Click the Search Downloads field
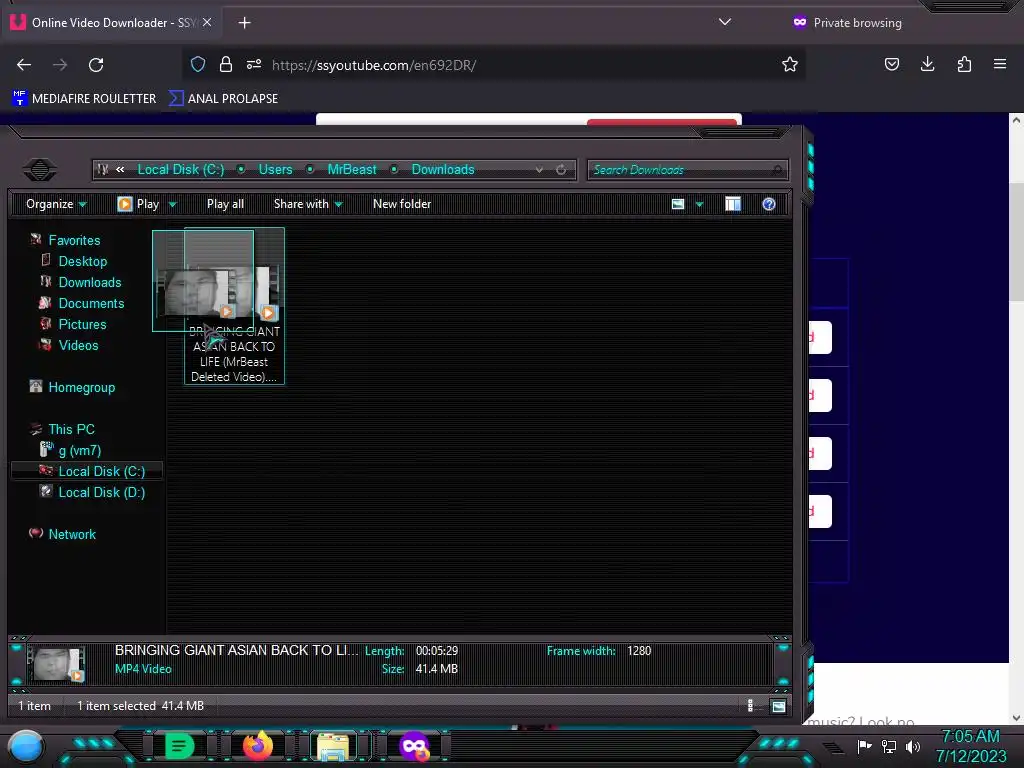The image size is (1024, 768). (688, 170)
